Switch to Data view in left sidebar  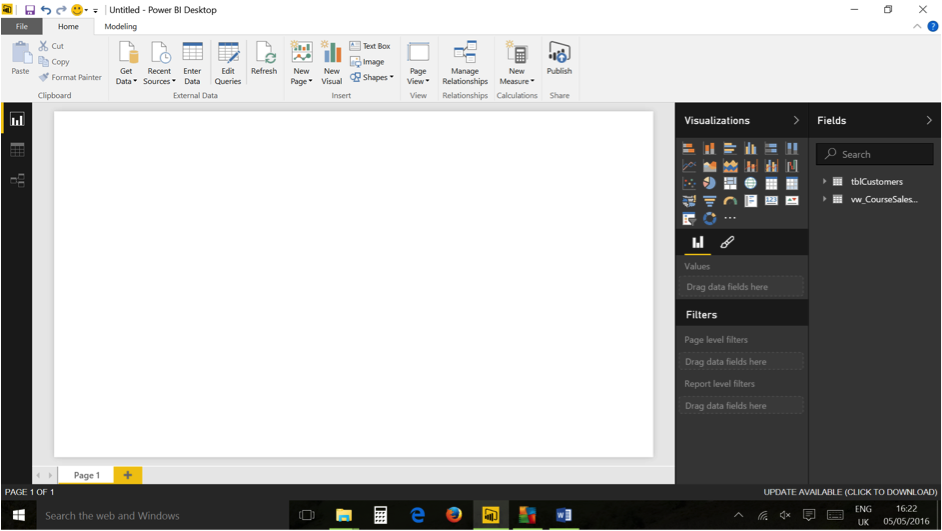pos(17,150)
